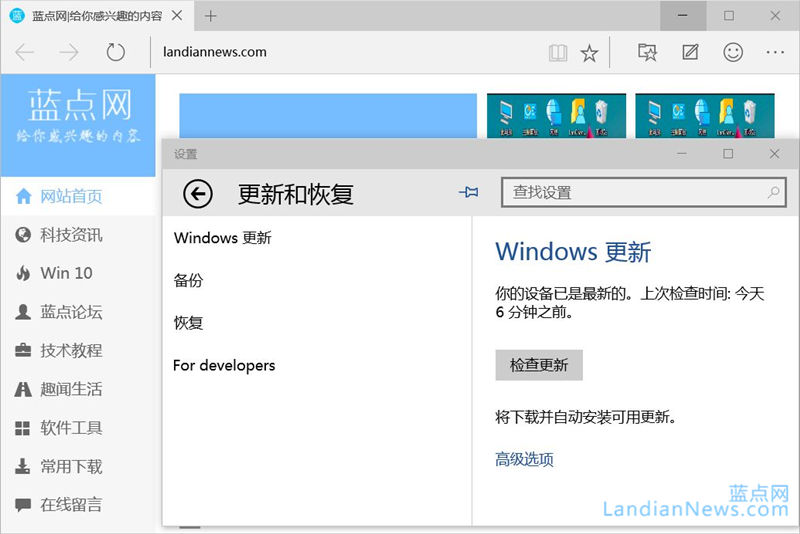Click the road icon beside 趣闻生活
The width and height of the screenshot is (800, 534).
[x=23, y=389]
